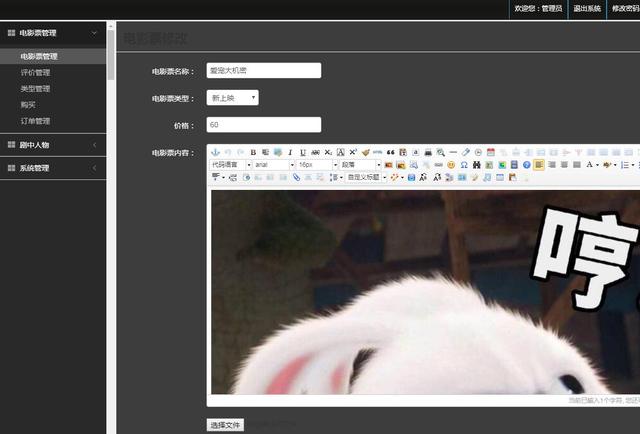Click the rabbit image inside the editor
This screenshot has width=640, height=434.
point(425,292)
